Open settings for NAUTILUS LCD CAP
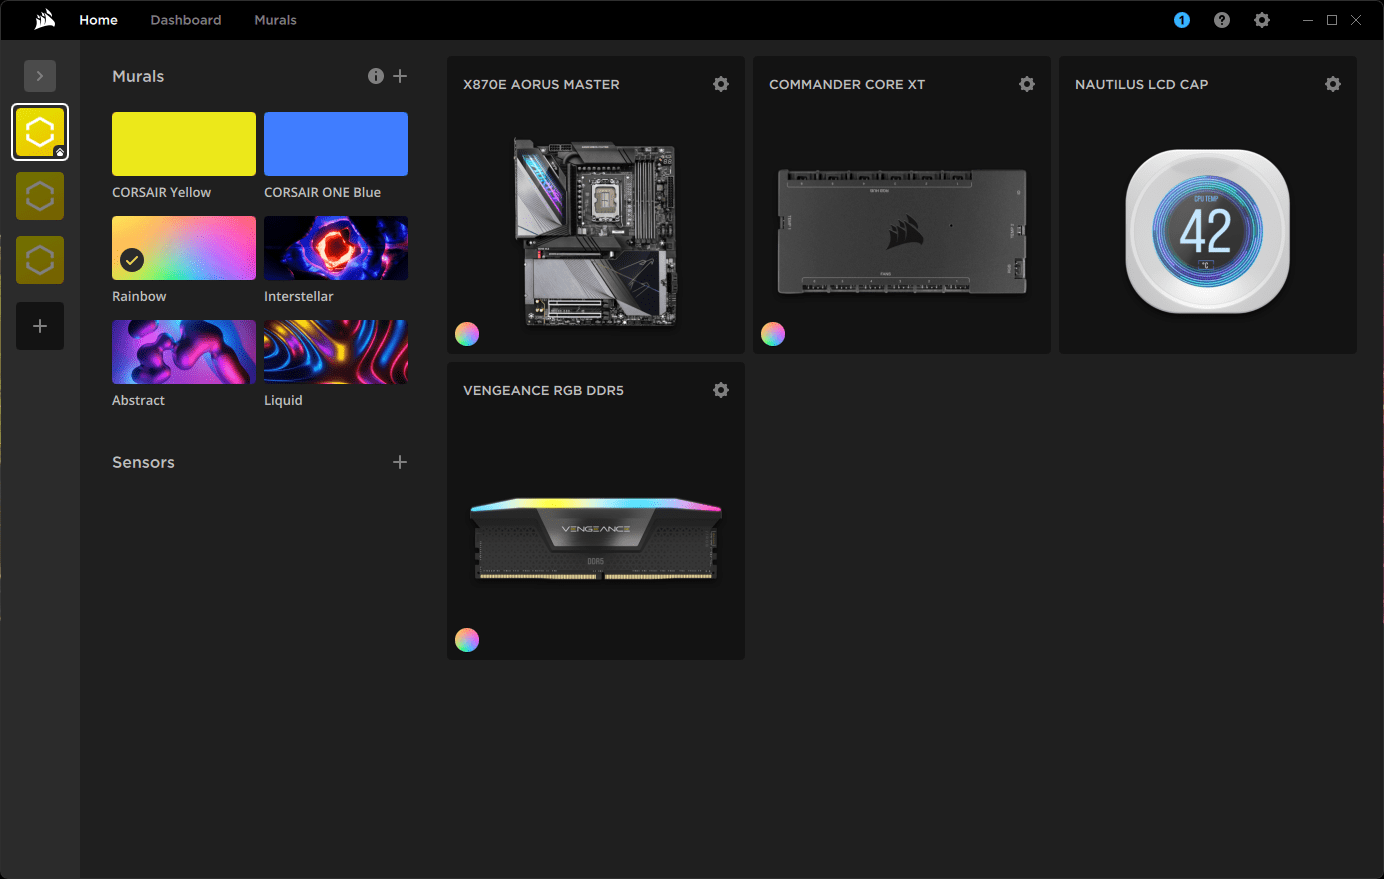Viewport: 1384px width, 879px height. (1333, 84)
